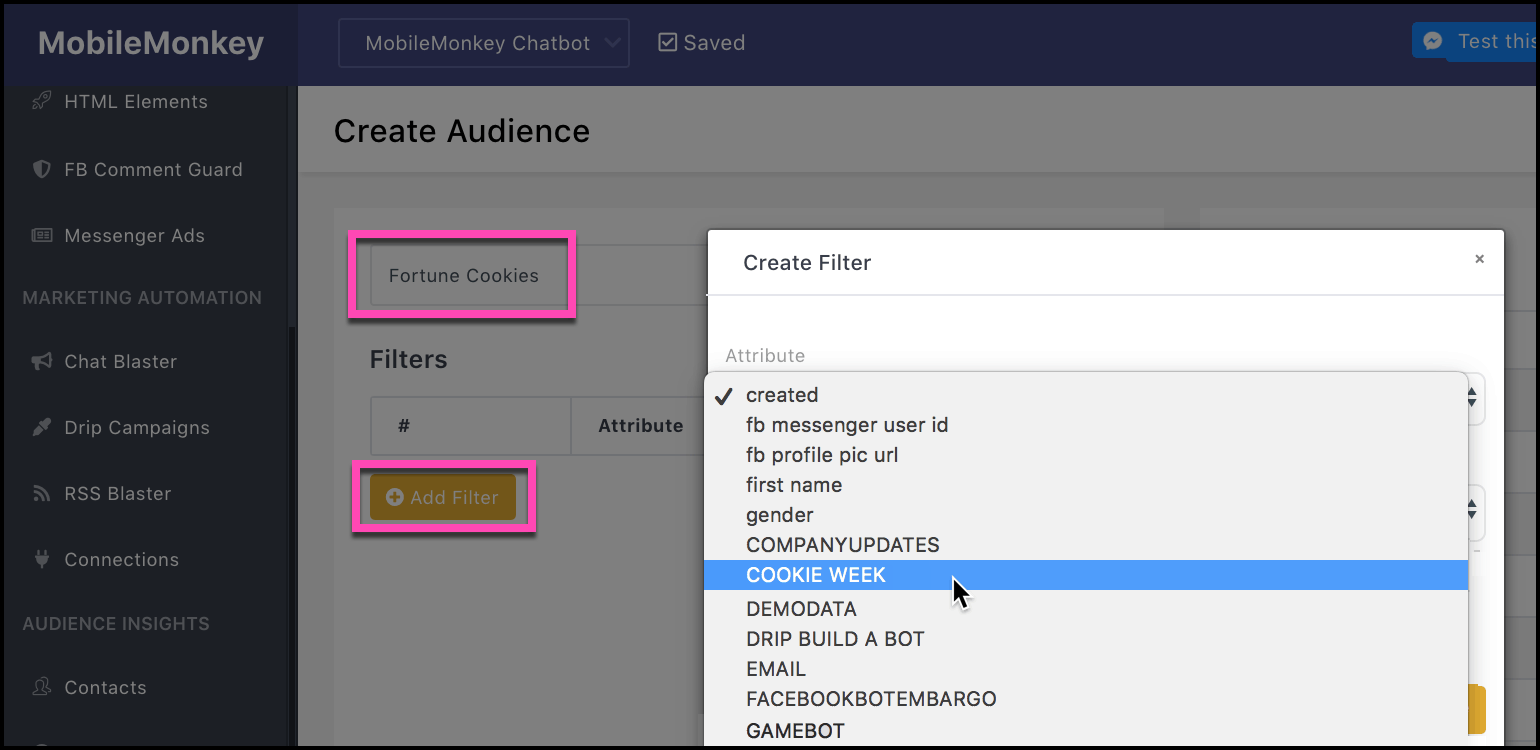Click the MobileMonkey logo
The width and height of the screenshot is (1540, 750).
pos(151,43)
